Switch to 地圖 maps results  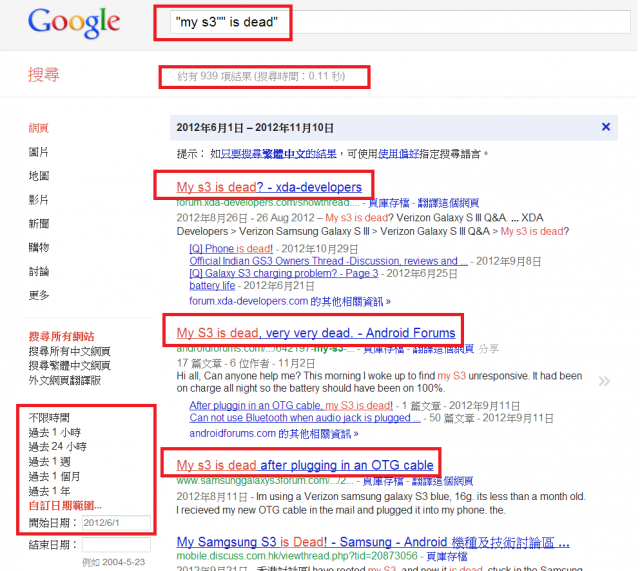(x=38, y=176)
